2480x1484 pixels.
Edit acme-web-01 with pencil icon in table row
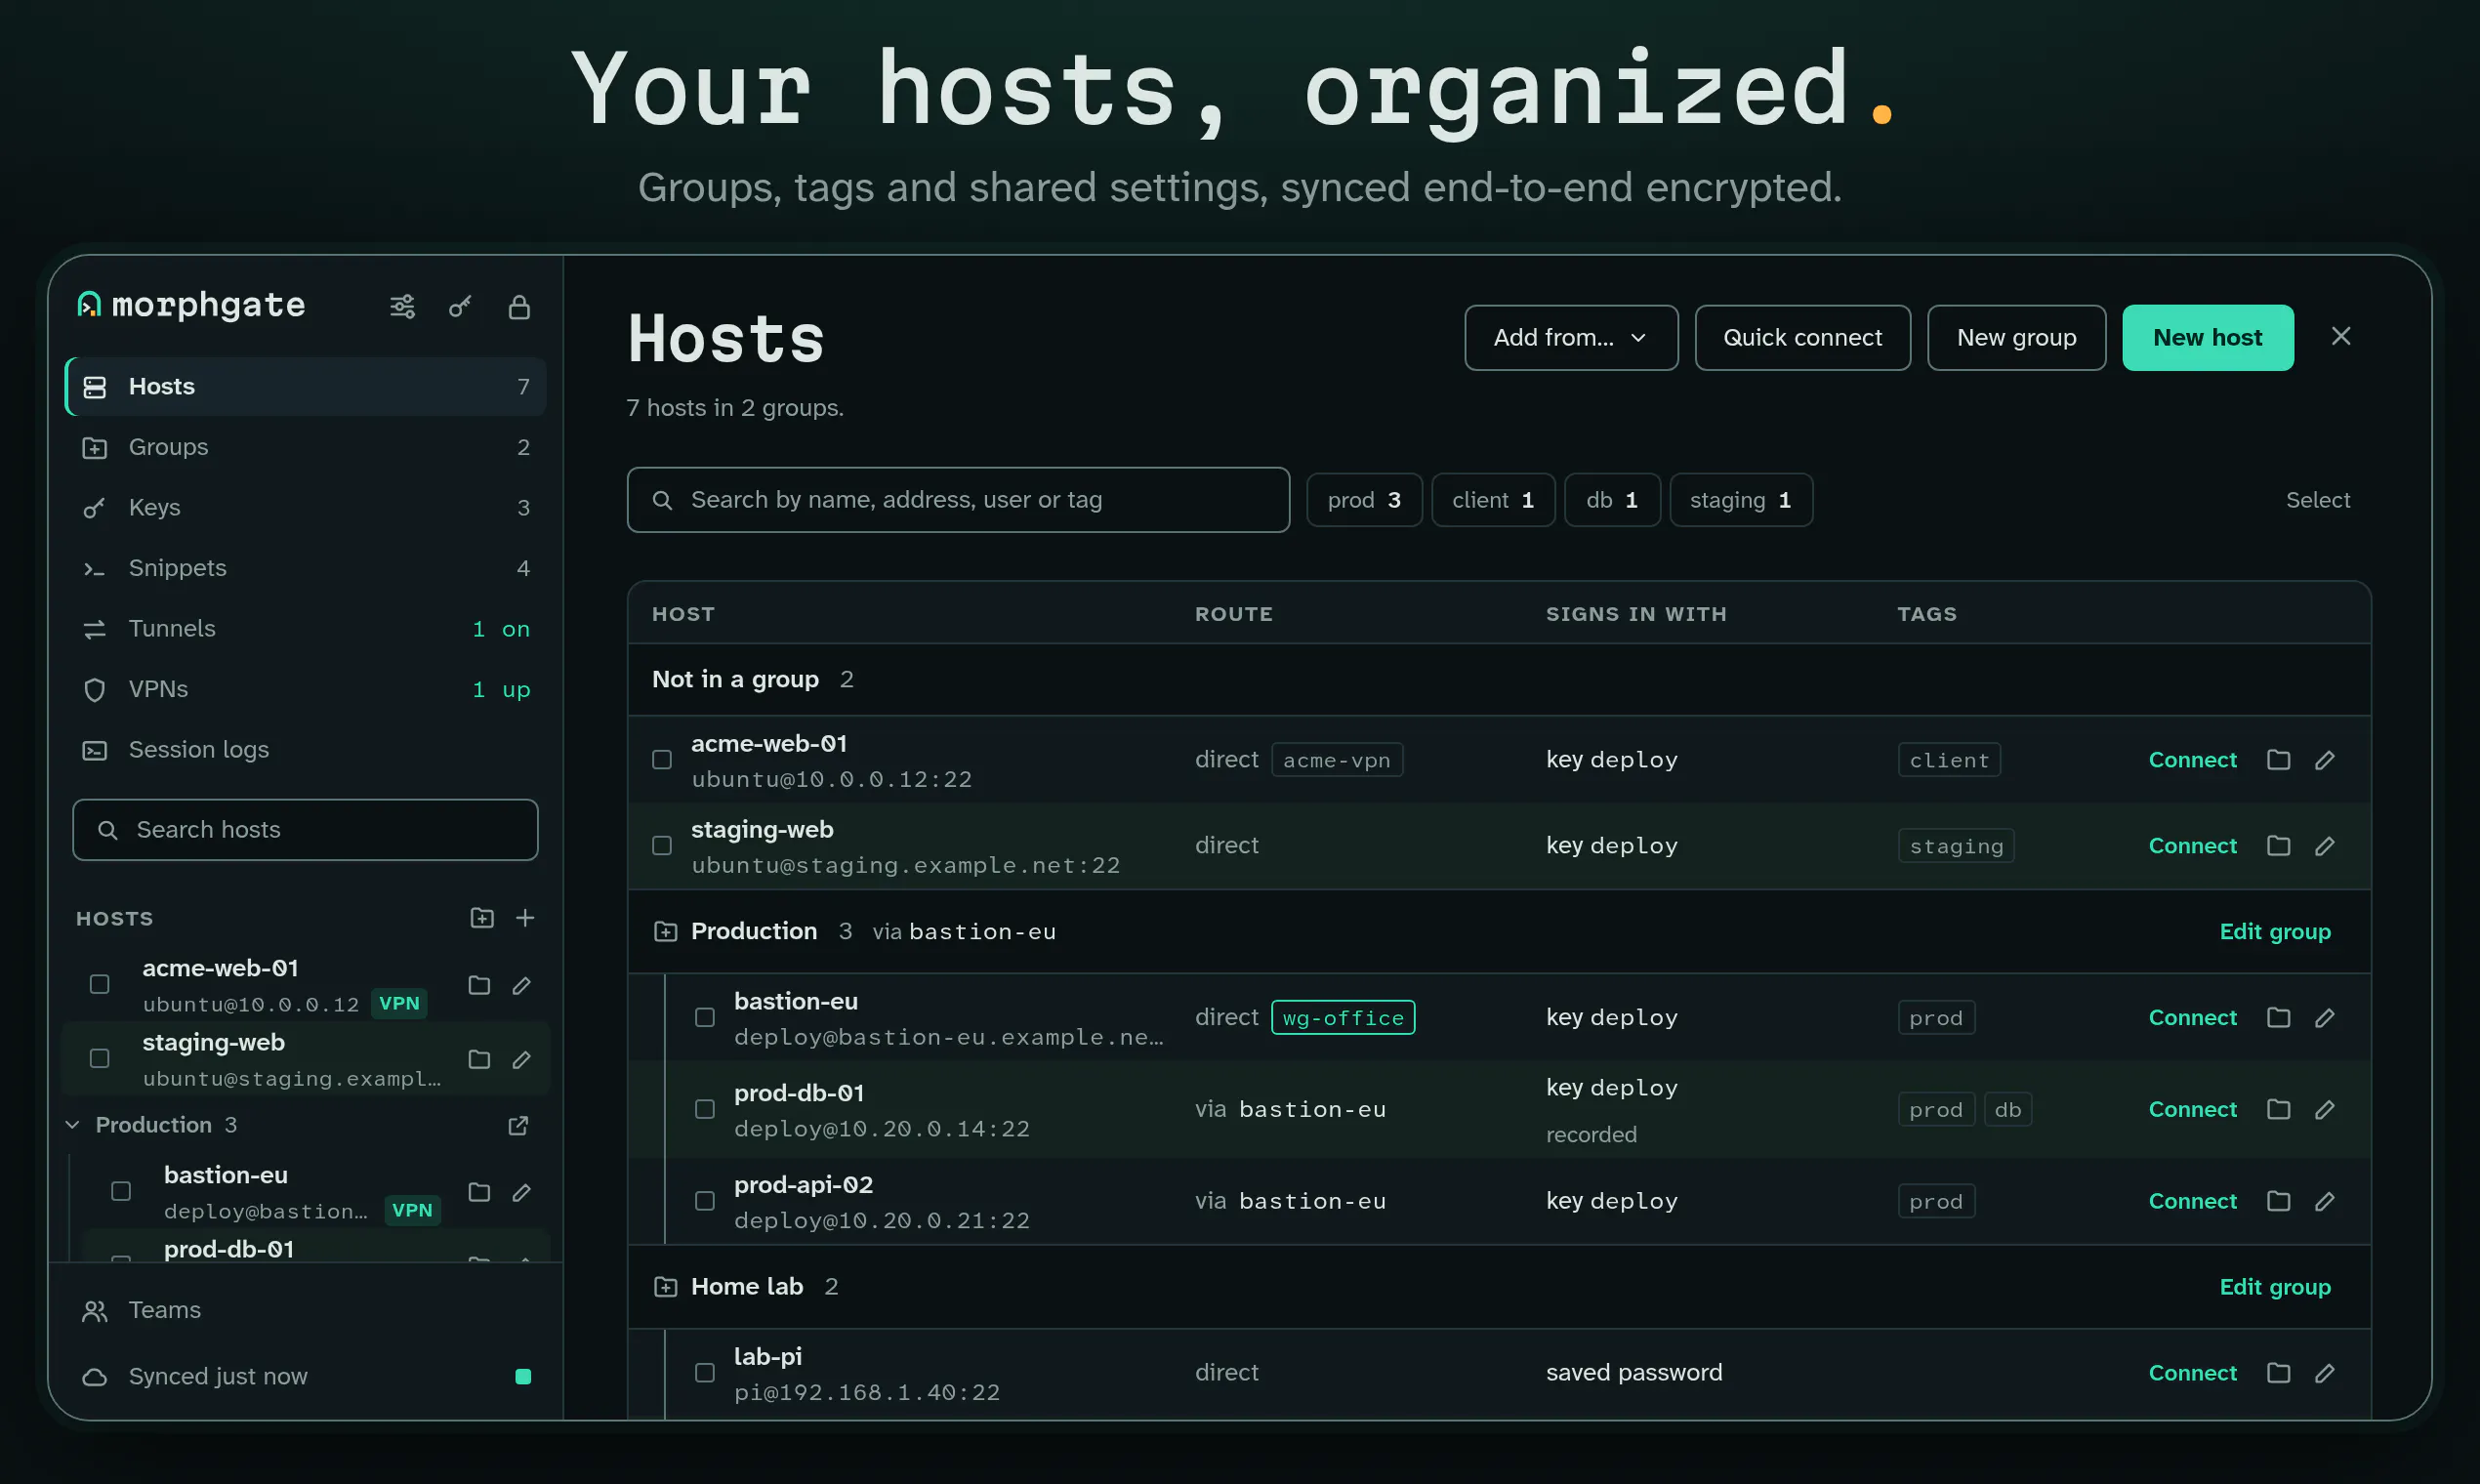coord(2325,761)
